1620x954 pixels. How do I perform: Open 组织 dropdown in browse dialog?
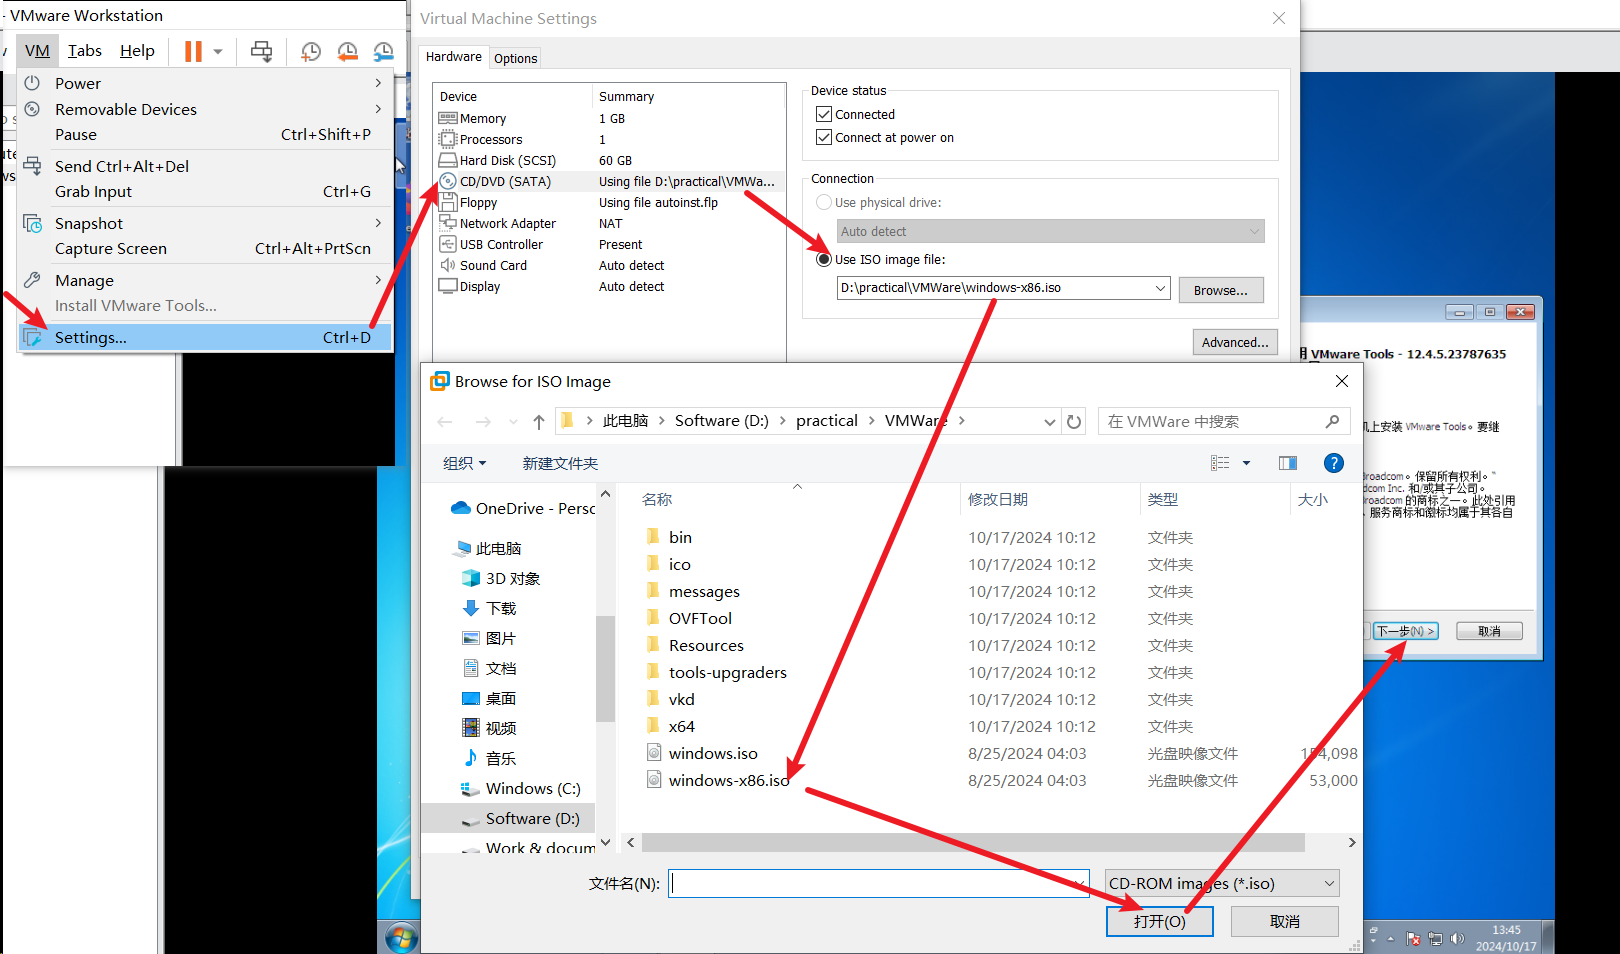465,463
